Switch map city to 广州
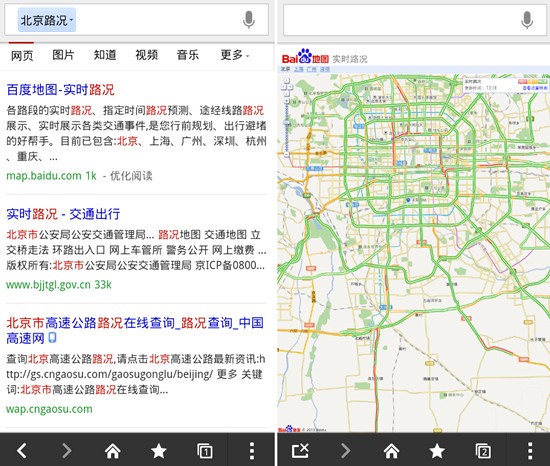Screen dimensions: 550x466 (x=312, y=69)
